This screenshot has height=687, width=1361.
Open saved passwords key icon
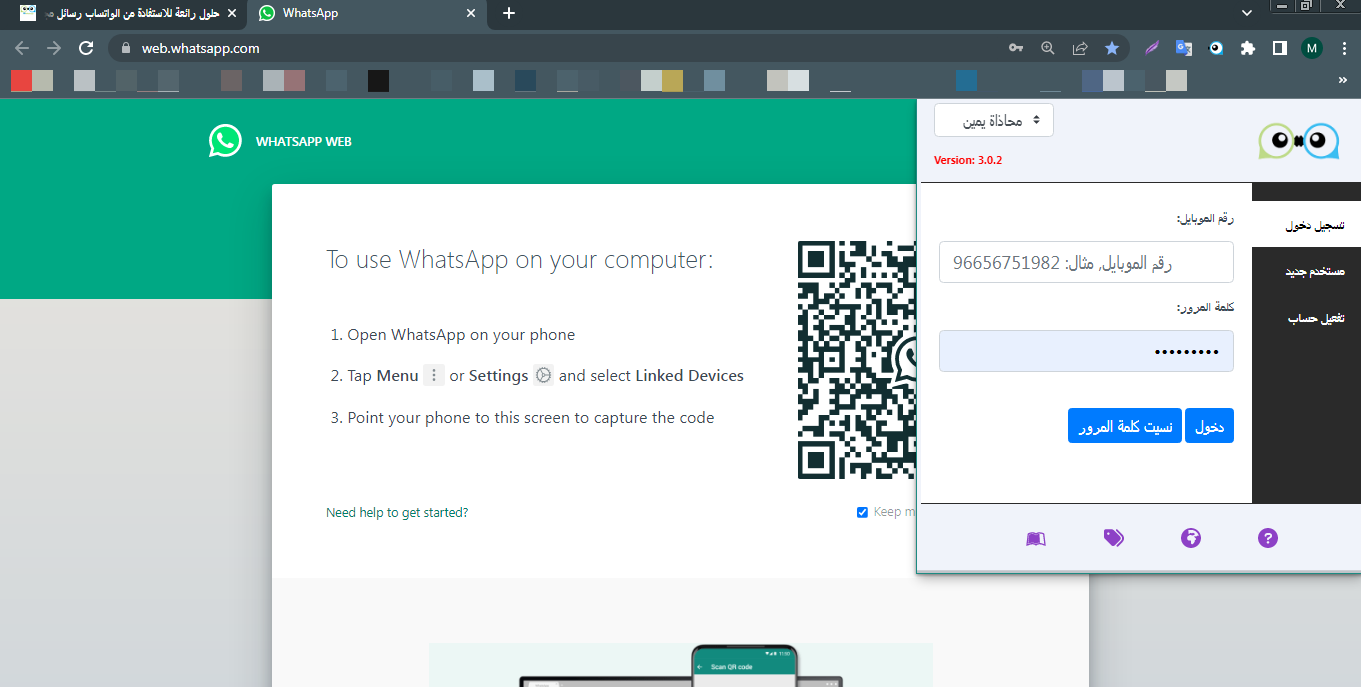click(x=1016, y=48)
